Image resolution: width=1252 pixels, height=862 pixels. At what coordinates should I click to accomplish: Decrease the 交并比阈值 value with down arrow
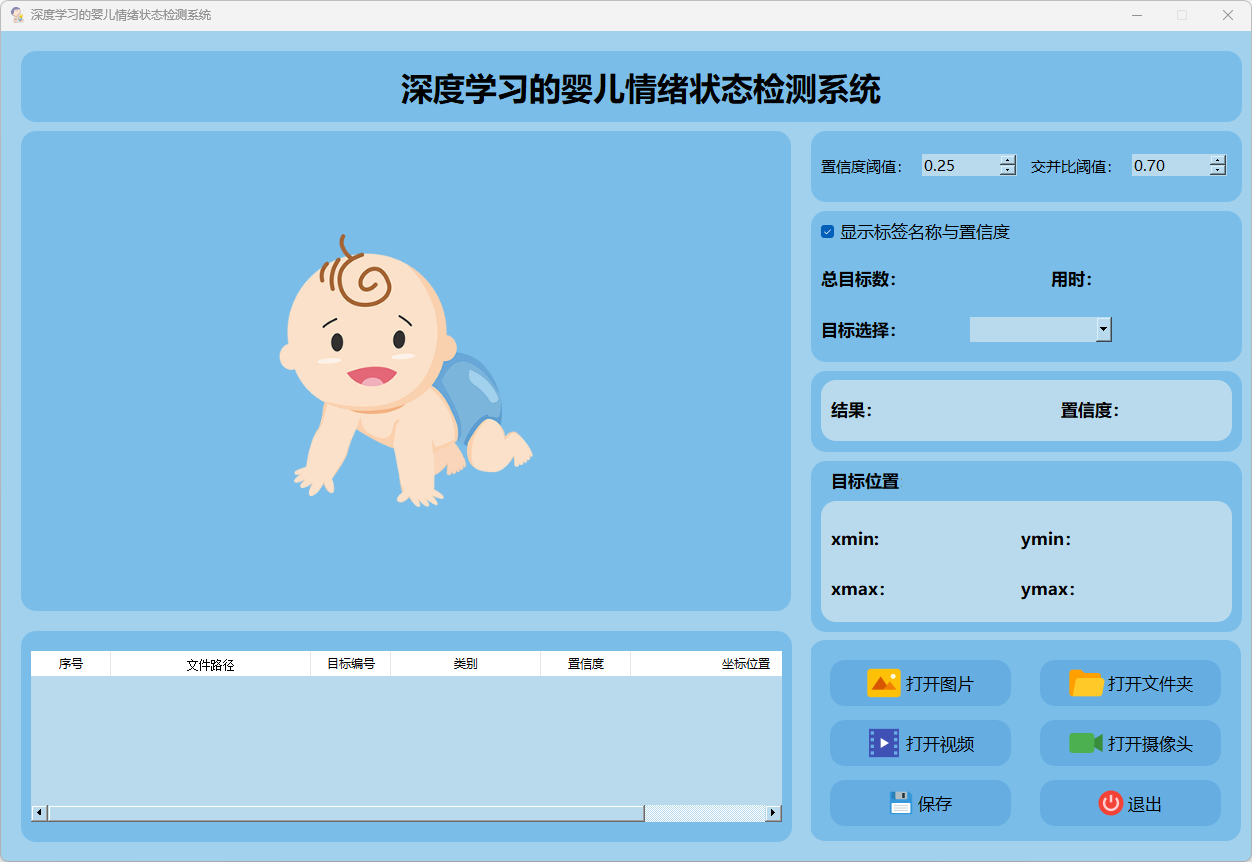point(1217,171)
